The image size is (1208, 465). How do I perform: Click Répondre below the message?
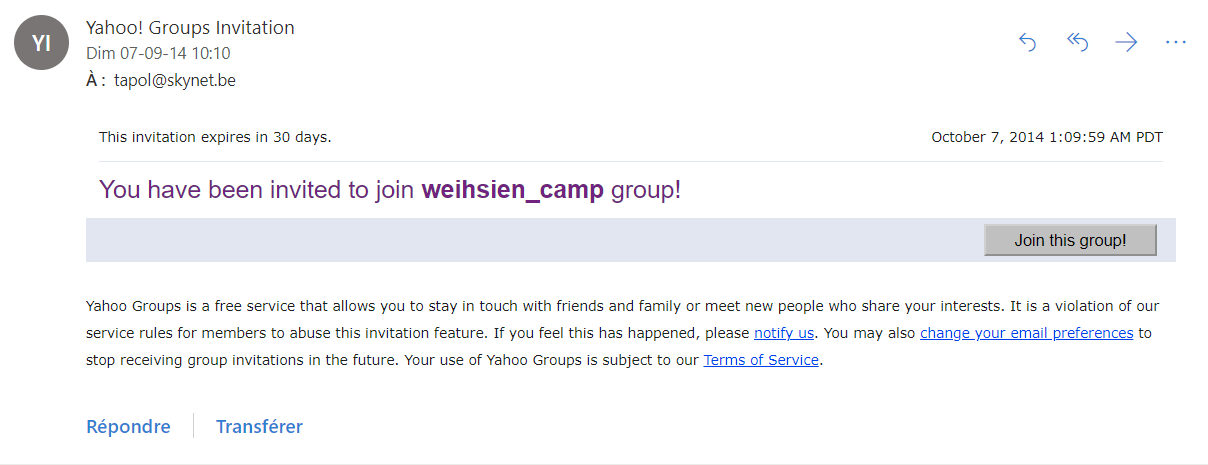click(x=128, y=426)
